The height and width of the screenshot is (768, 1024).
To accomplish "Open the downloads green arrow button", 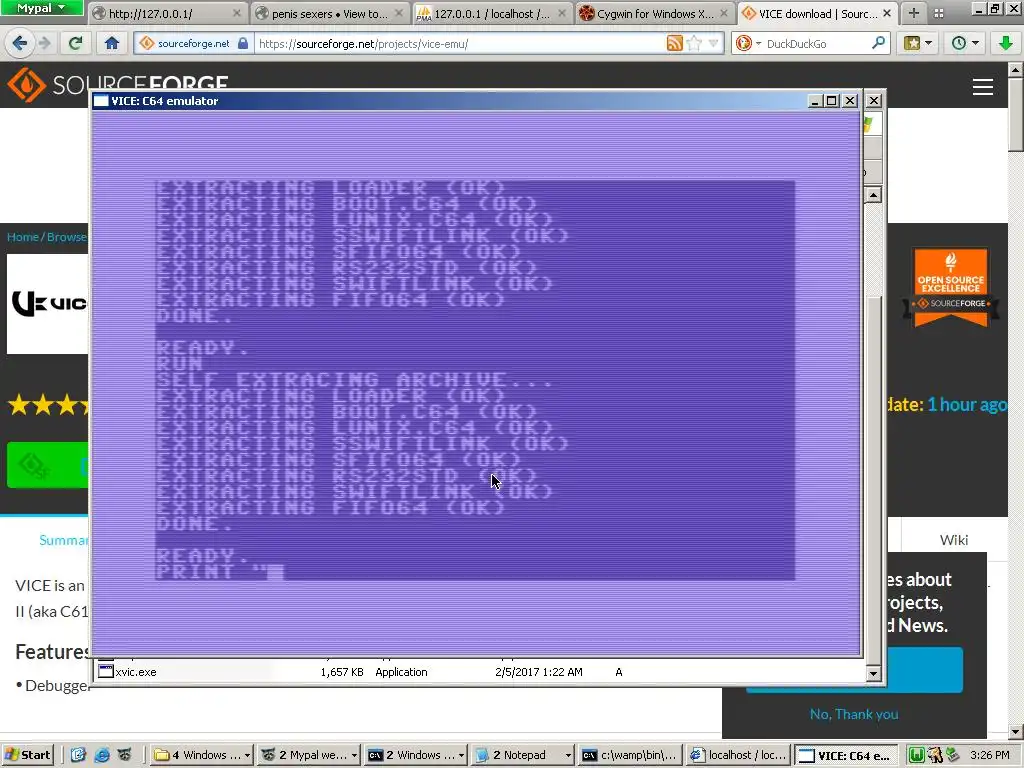I will coord(1006,44).
